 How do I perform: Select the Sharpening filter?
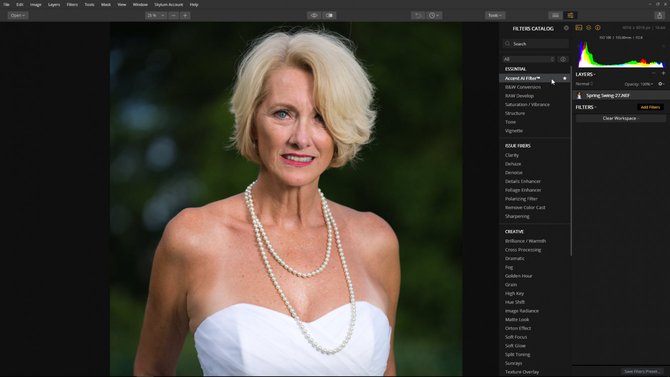(517, 216)
